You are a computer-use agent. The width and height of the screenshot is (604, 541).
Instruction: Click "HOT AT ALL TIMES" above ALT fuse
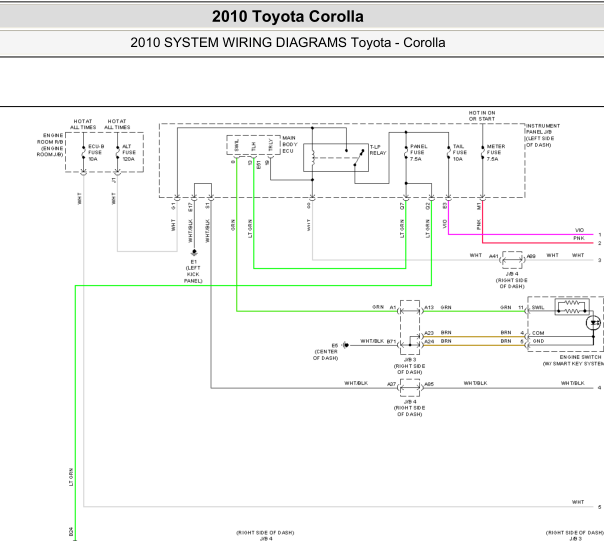pyautogui.click(x=117, y=124)
